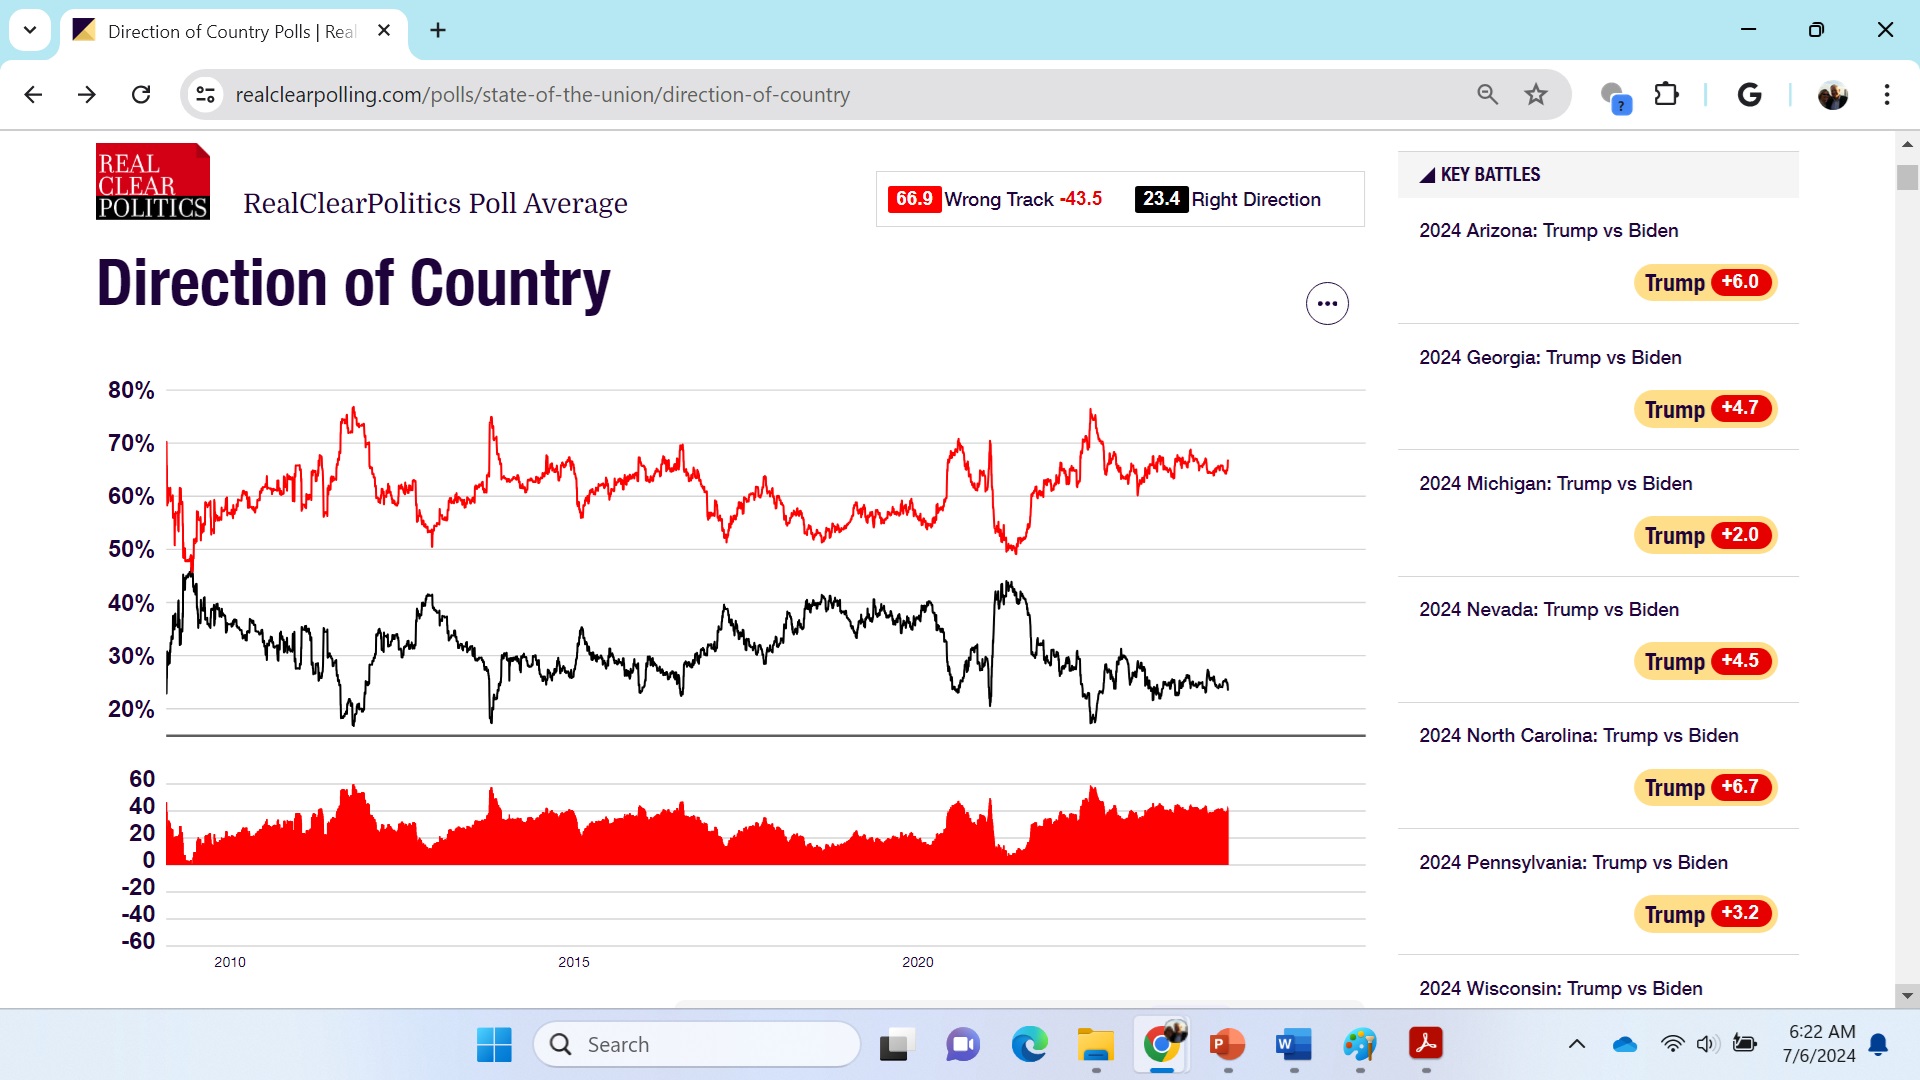Open the browser Extensions puzzle icon
The image size is (1920, 1080).
coord(1666,95)
